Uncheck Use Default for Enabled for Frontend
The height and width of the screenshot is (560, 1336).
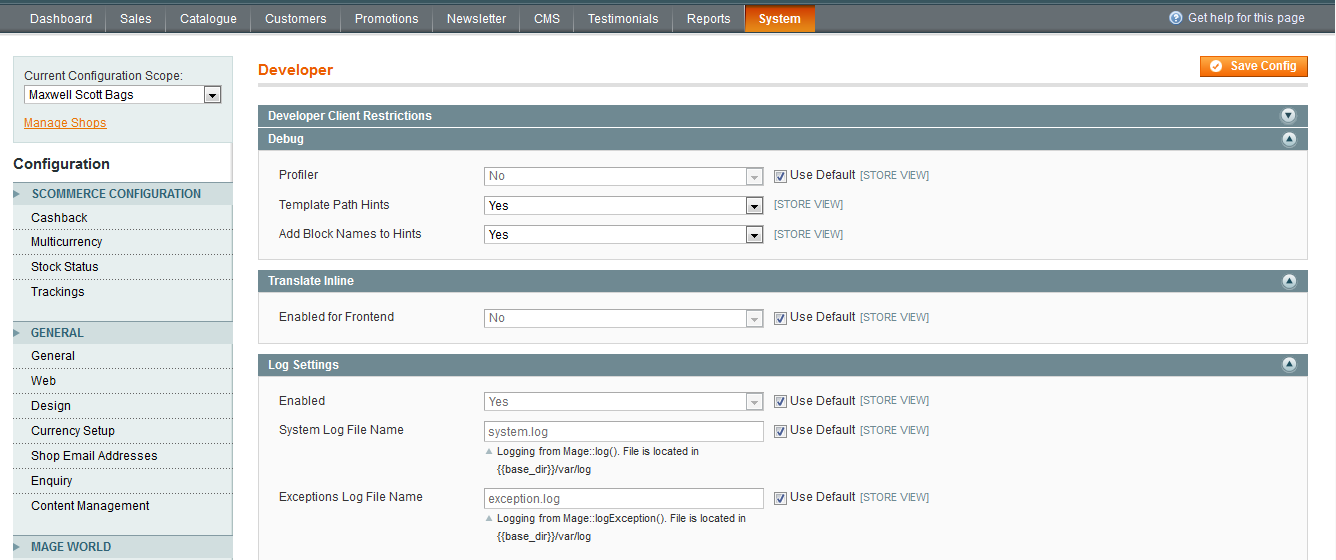coord(780,318)
